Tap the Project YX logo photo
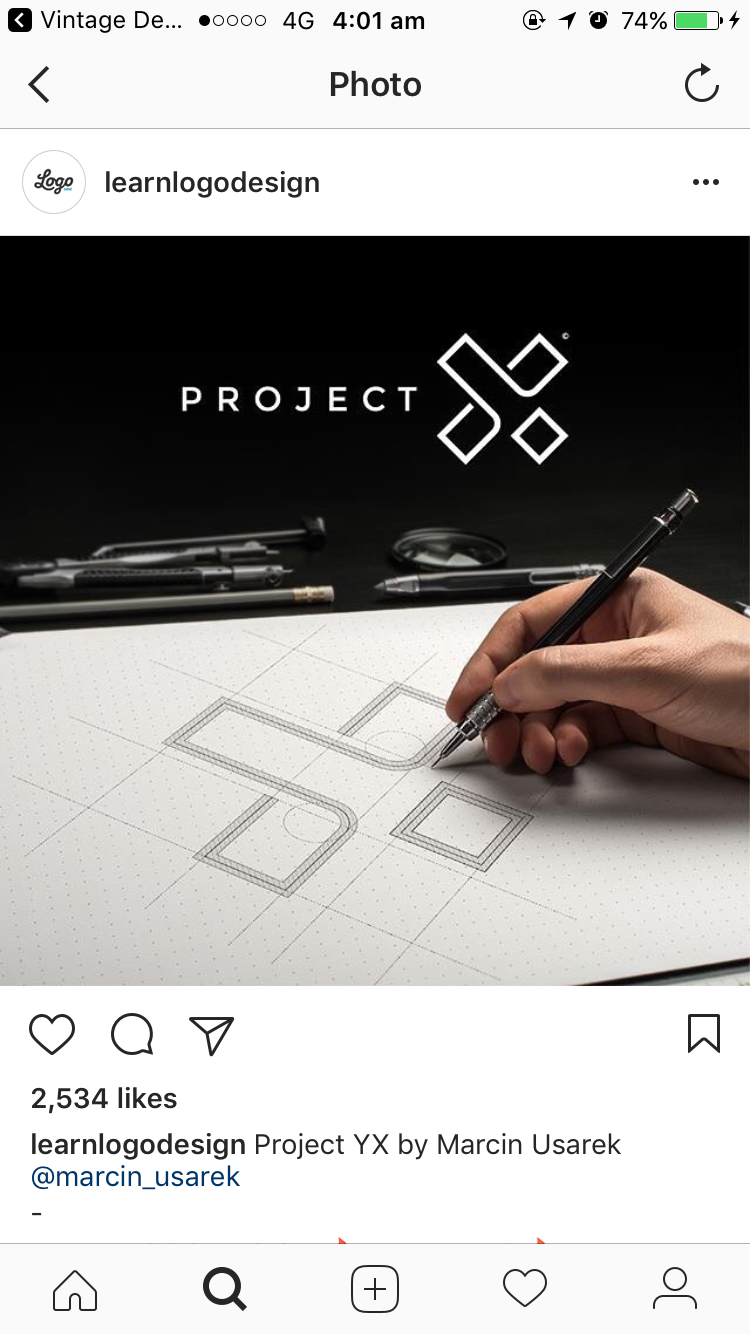Image resolution: width=750 pixels, height=1334 pixels. 375,610
